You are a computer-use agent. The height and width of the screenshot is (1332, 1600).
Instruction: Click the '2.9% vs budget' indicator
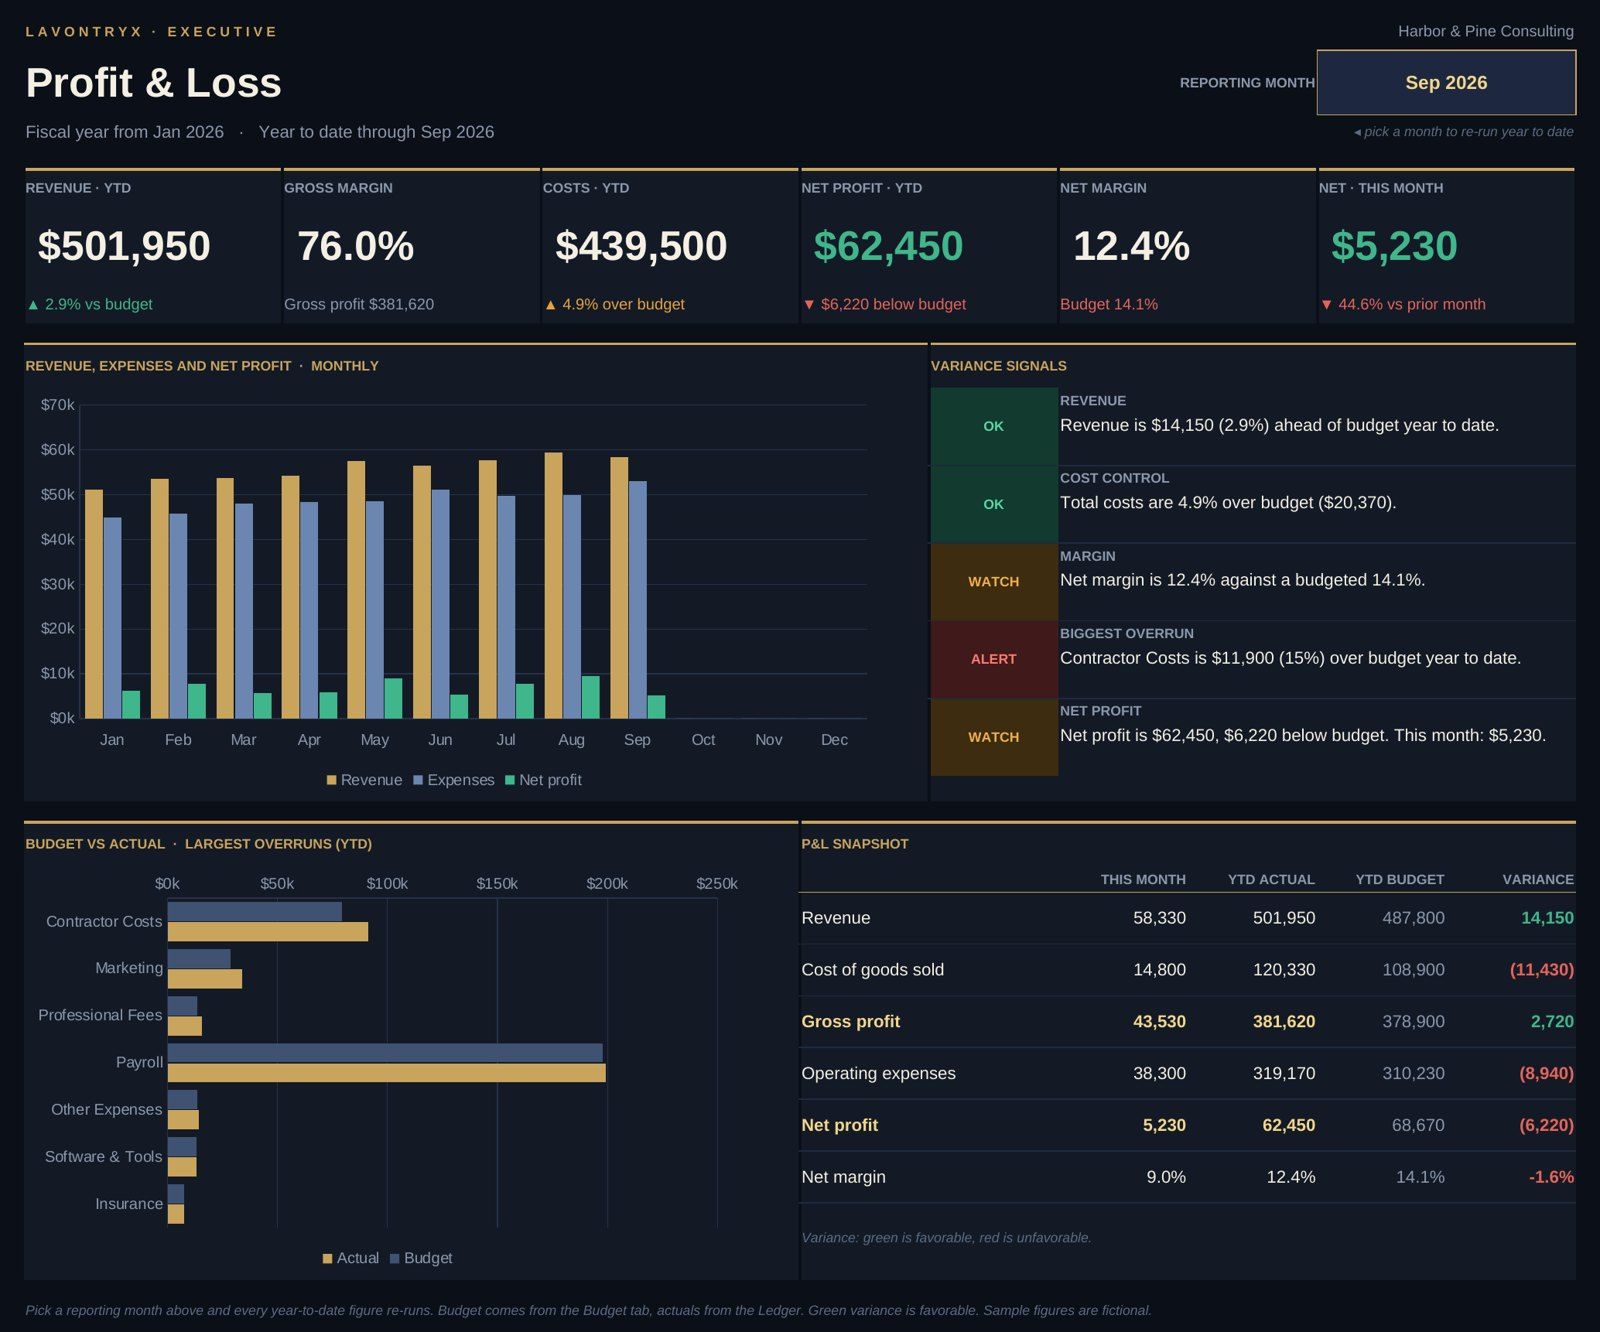coord(90,304)
